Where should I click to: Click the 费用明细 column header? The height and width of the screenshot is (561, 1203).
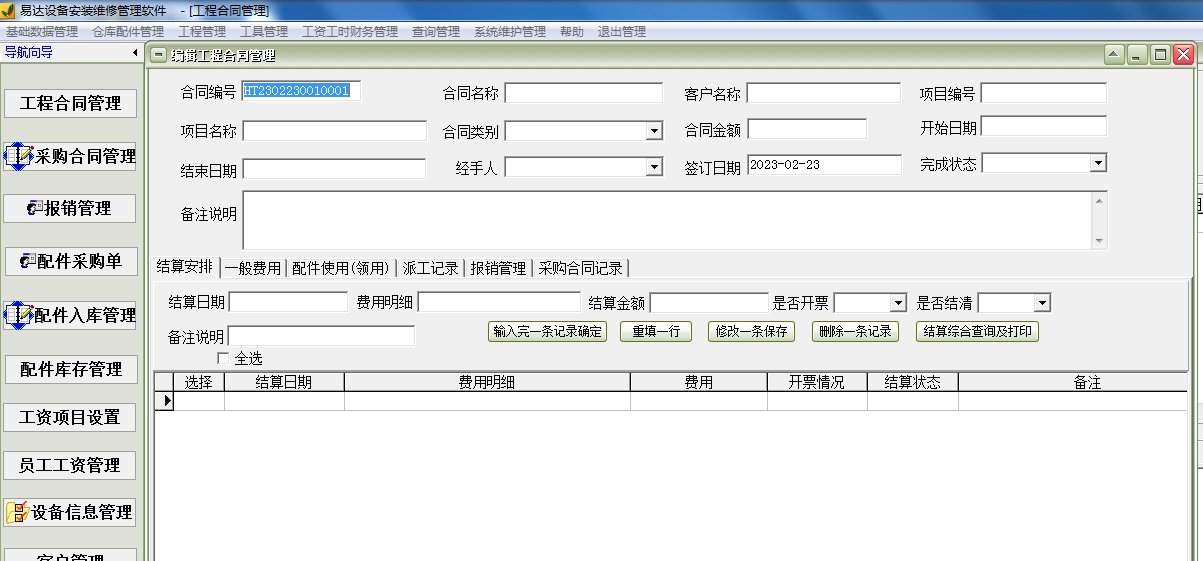[487, 382]
